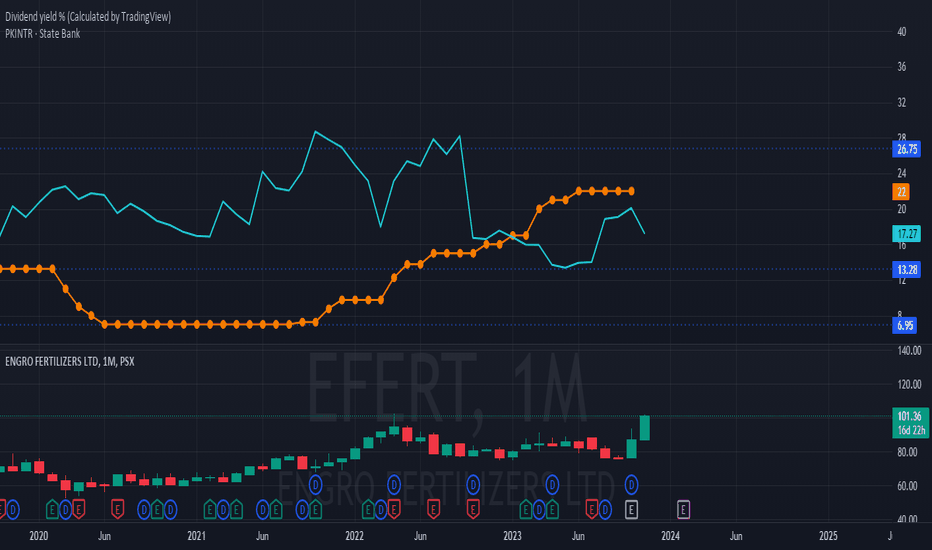Click the red earnings marker just after Jun 2023
932x550 pixels.
click(591, 510)
